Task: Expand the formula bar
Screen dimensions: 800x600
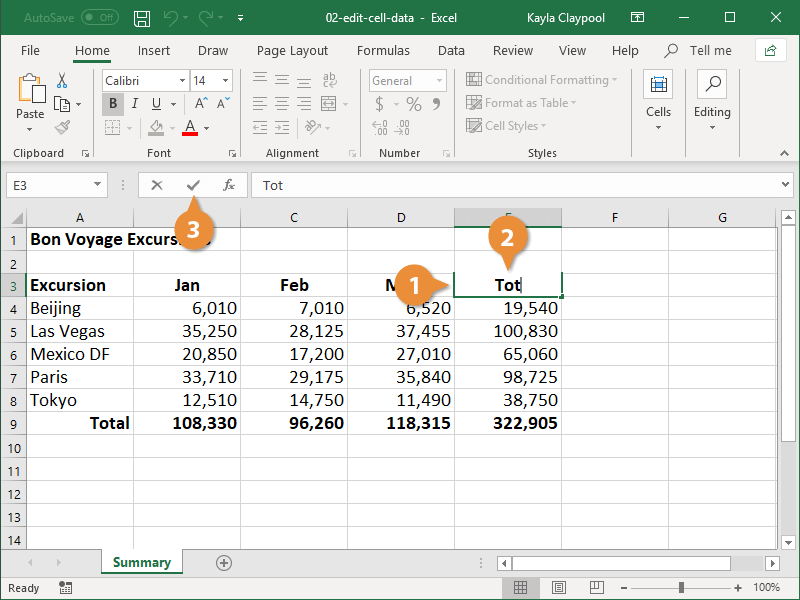Action: click(785, 185)
